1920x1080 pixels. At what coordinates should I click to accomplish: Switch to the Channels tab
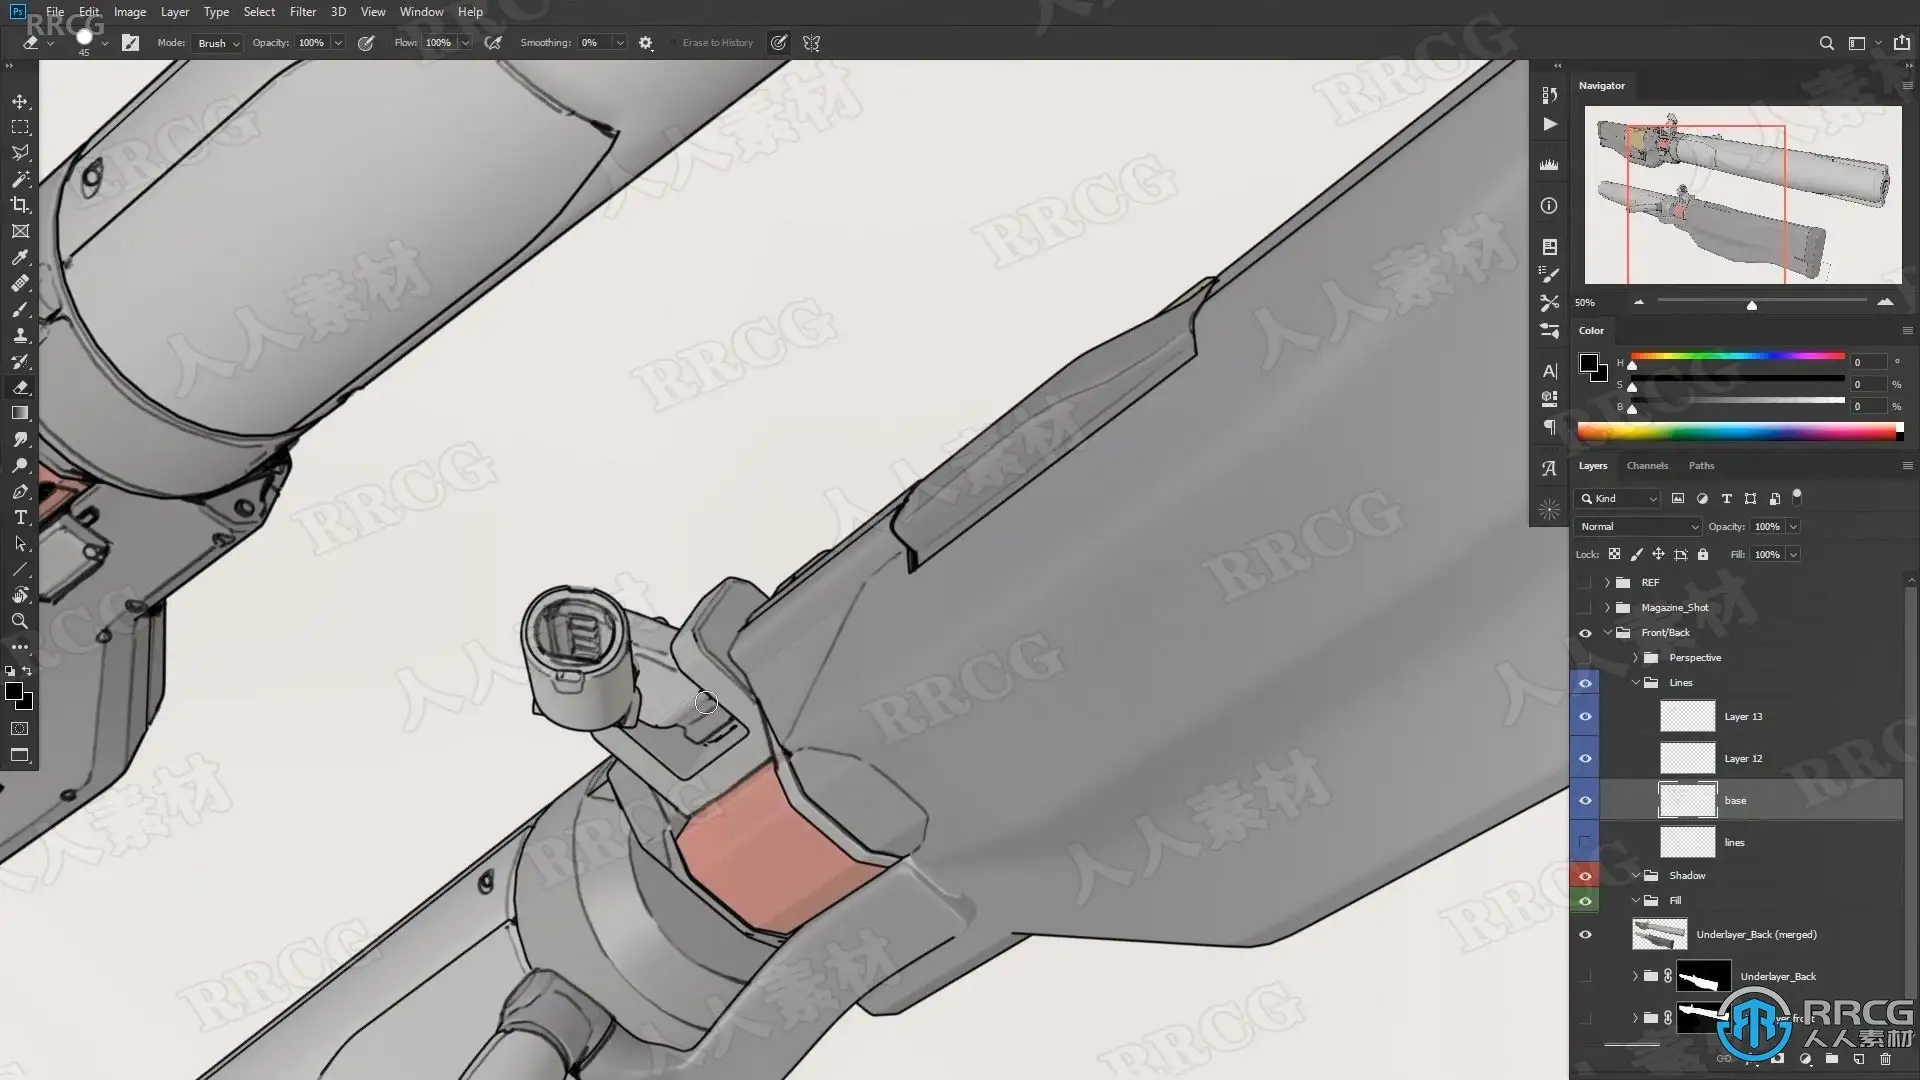(1647, 466)
